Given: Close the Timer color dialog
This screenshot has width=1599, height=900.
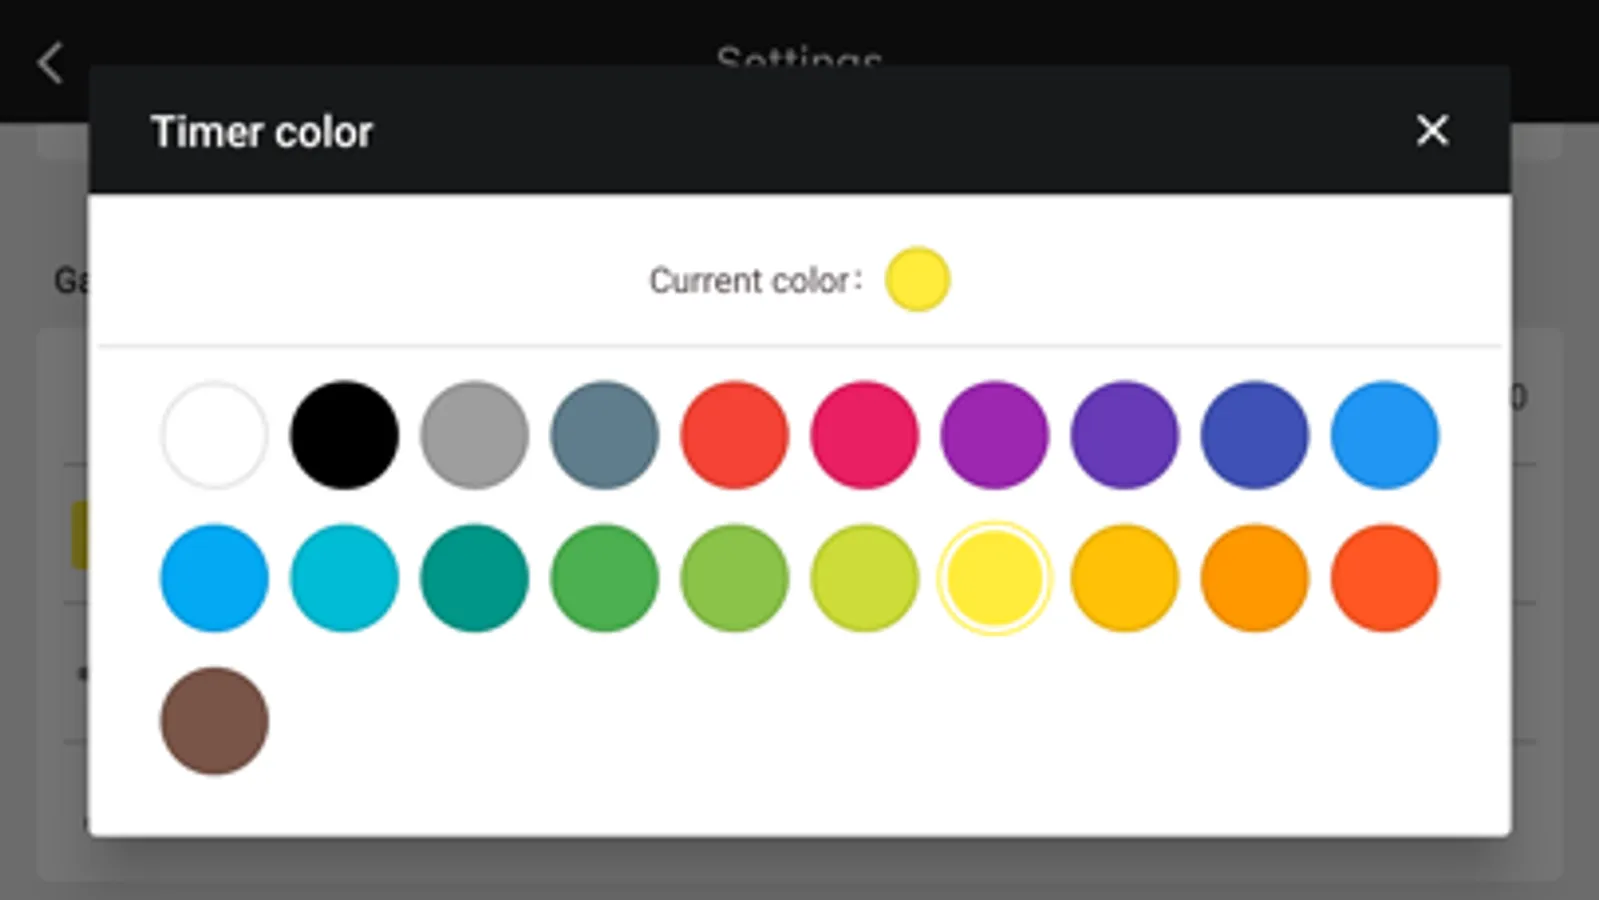Looking at the screenshot, I should click(x=1432, y=130).
